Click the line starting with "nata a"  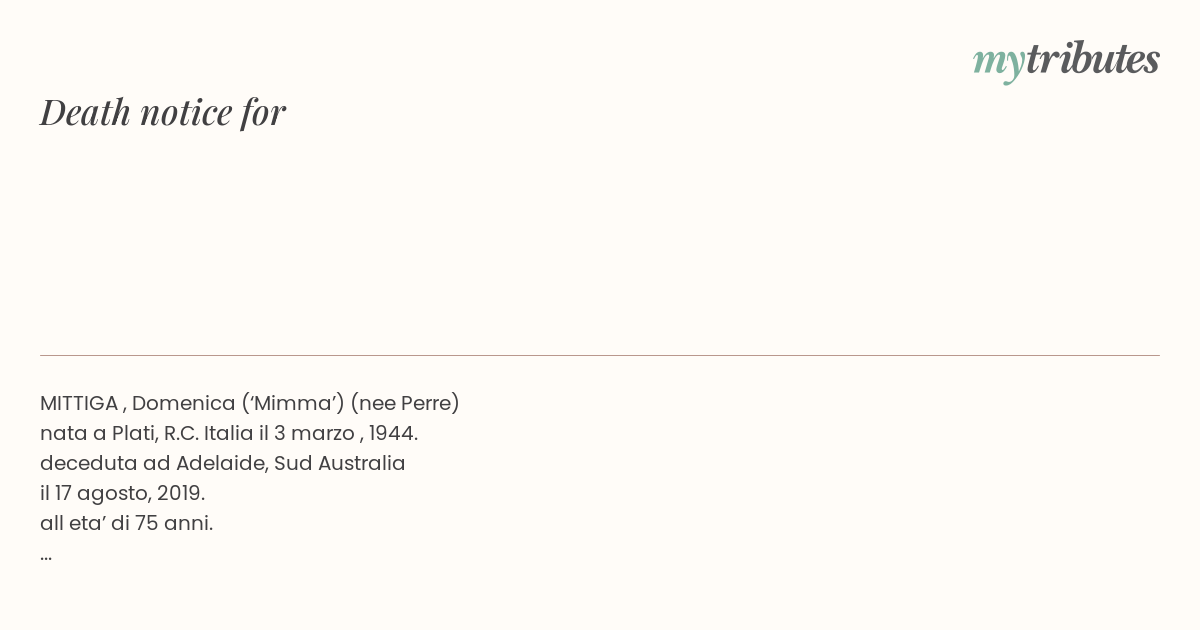pos(229,433)
